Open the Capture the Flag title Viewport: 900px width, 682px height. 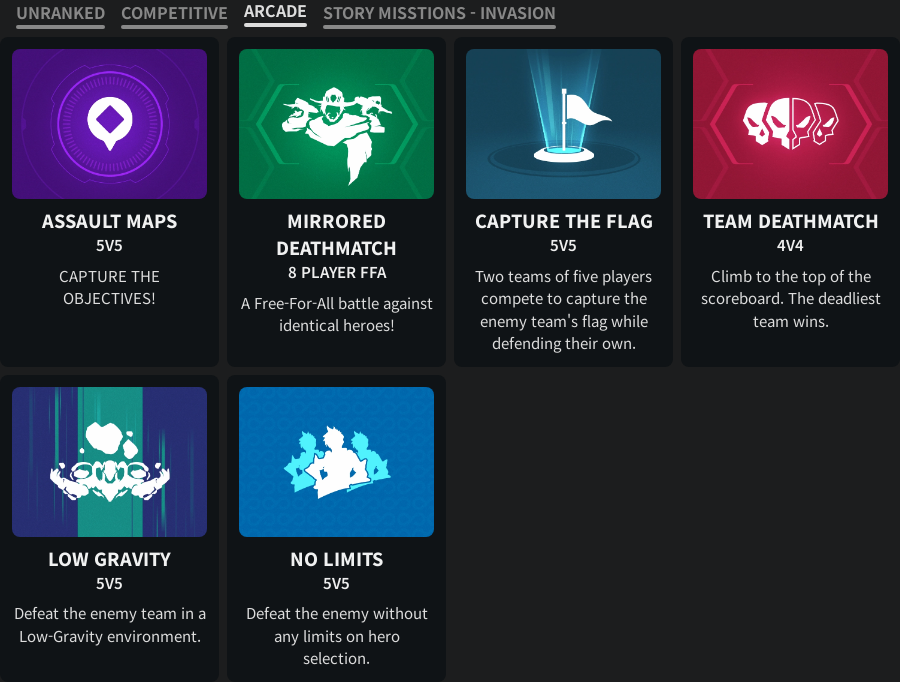[564, 222]
